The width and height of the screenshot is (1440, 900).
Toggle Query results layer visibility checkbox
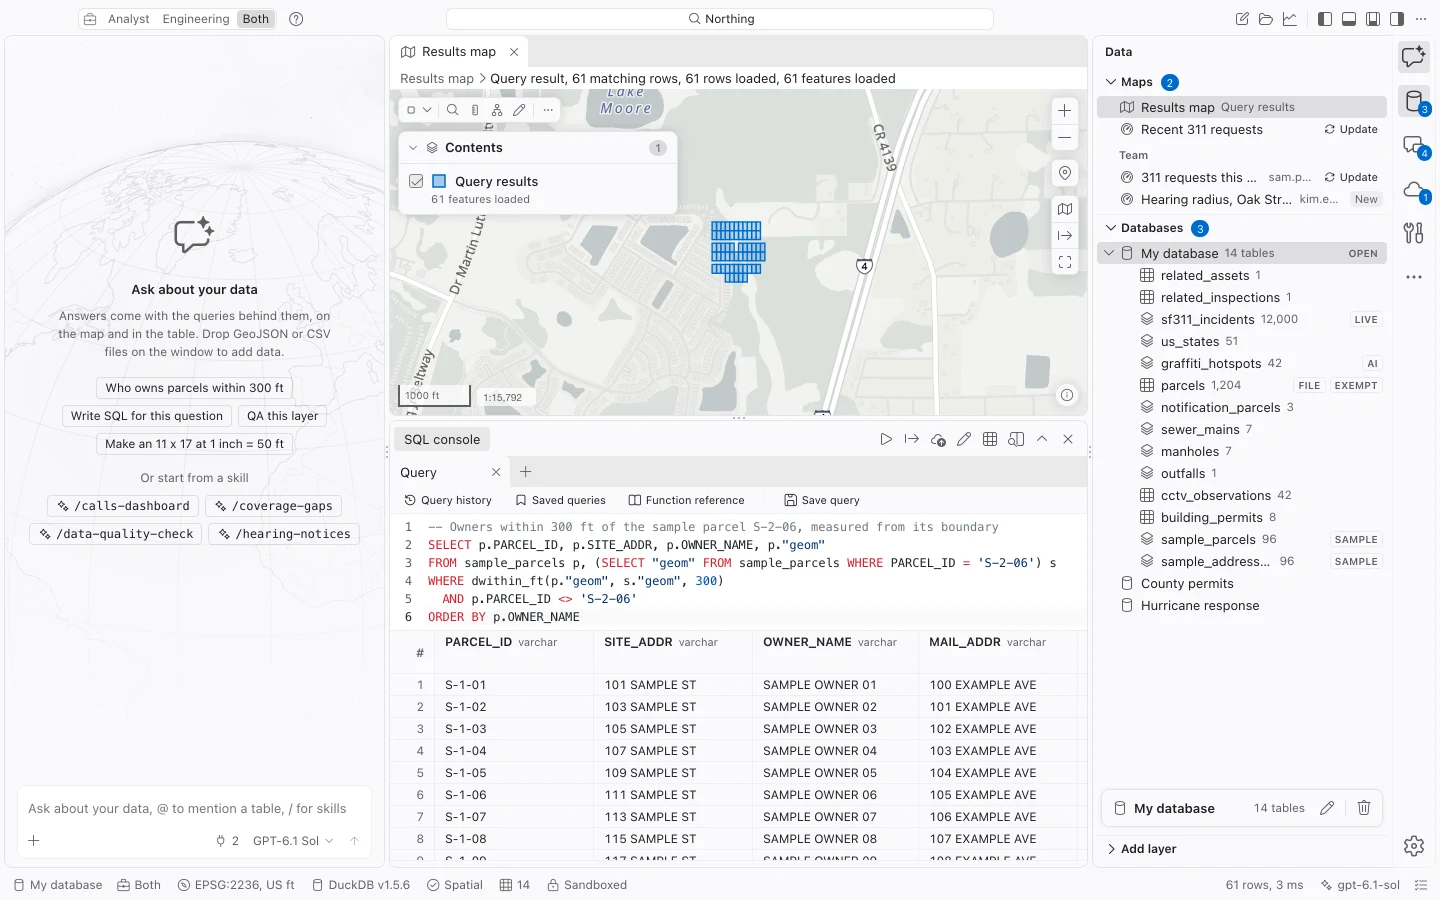pyautogui.click(x=416, y=181)
